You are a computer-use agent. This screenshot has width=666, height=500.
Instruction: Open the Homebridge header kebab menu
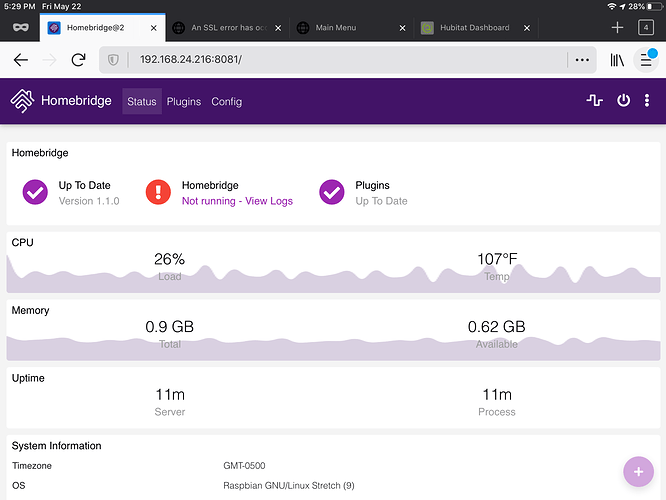[646, 101]
